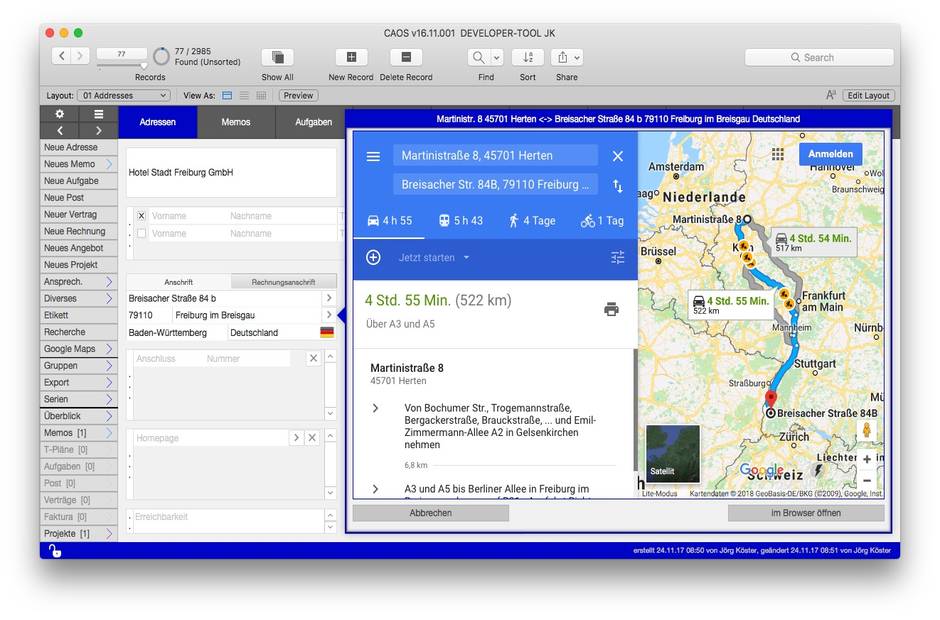Click the formatting bar text icon
The height and width of the screenshot is (620, 940).
click(831, 95)
